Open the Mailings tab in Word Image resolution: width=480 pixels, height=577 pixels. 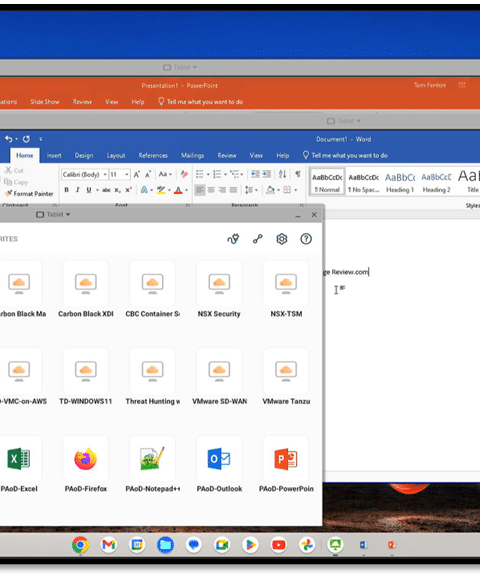click(x=193, y=156)
